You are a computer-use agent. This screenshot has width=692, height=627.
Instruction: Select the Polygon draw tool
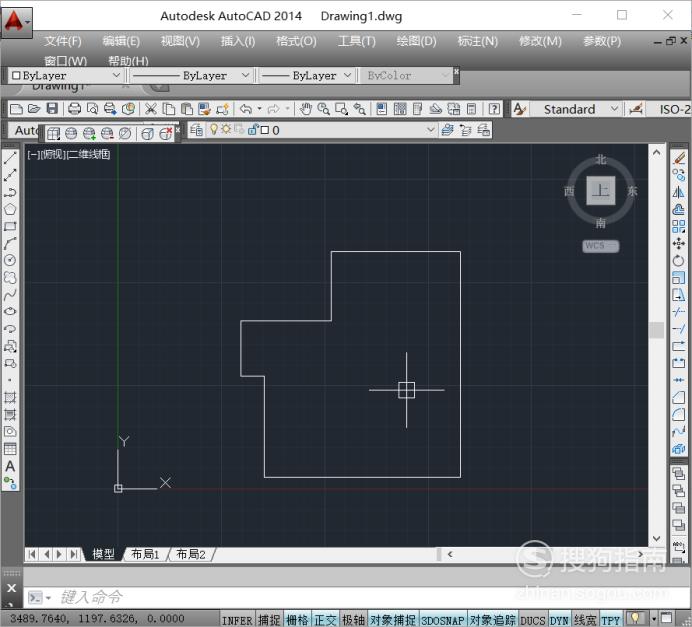click(10, 209)
